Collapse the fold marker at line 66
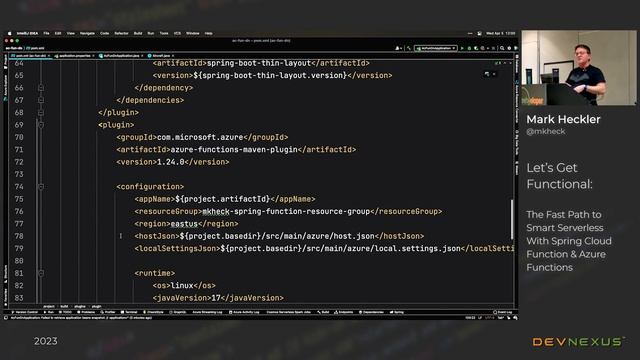Viewport: 640px width, 360px height. pos(41,88)
